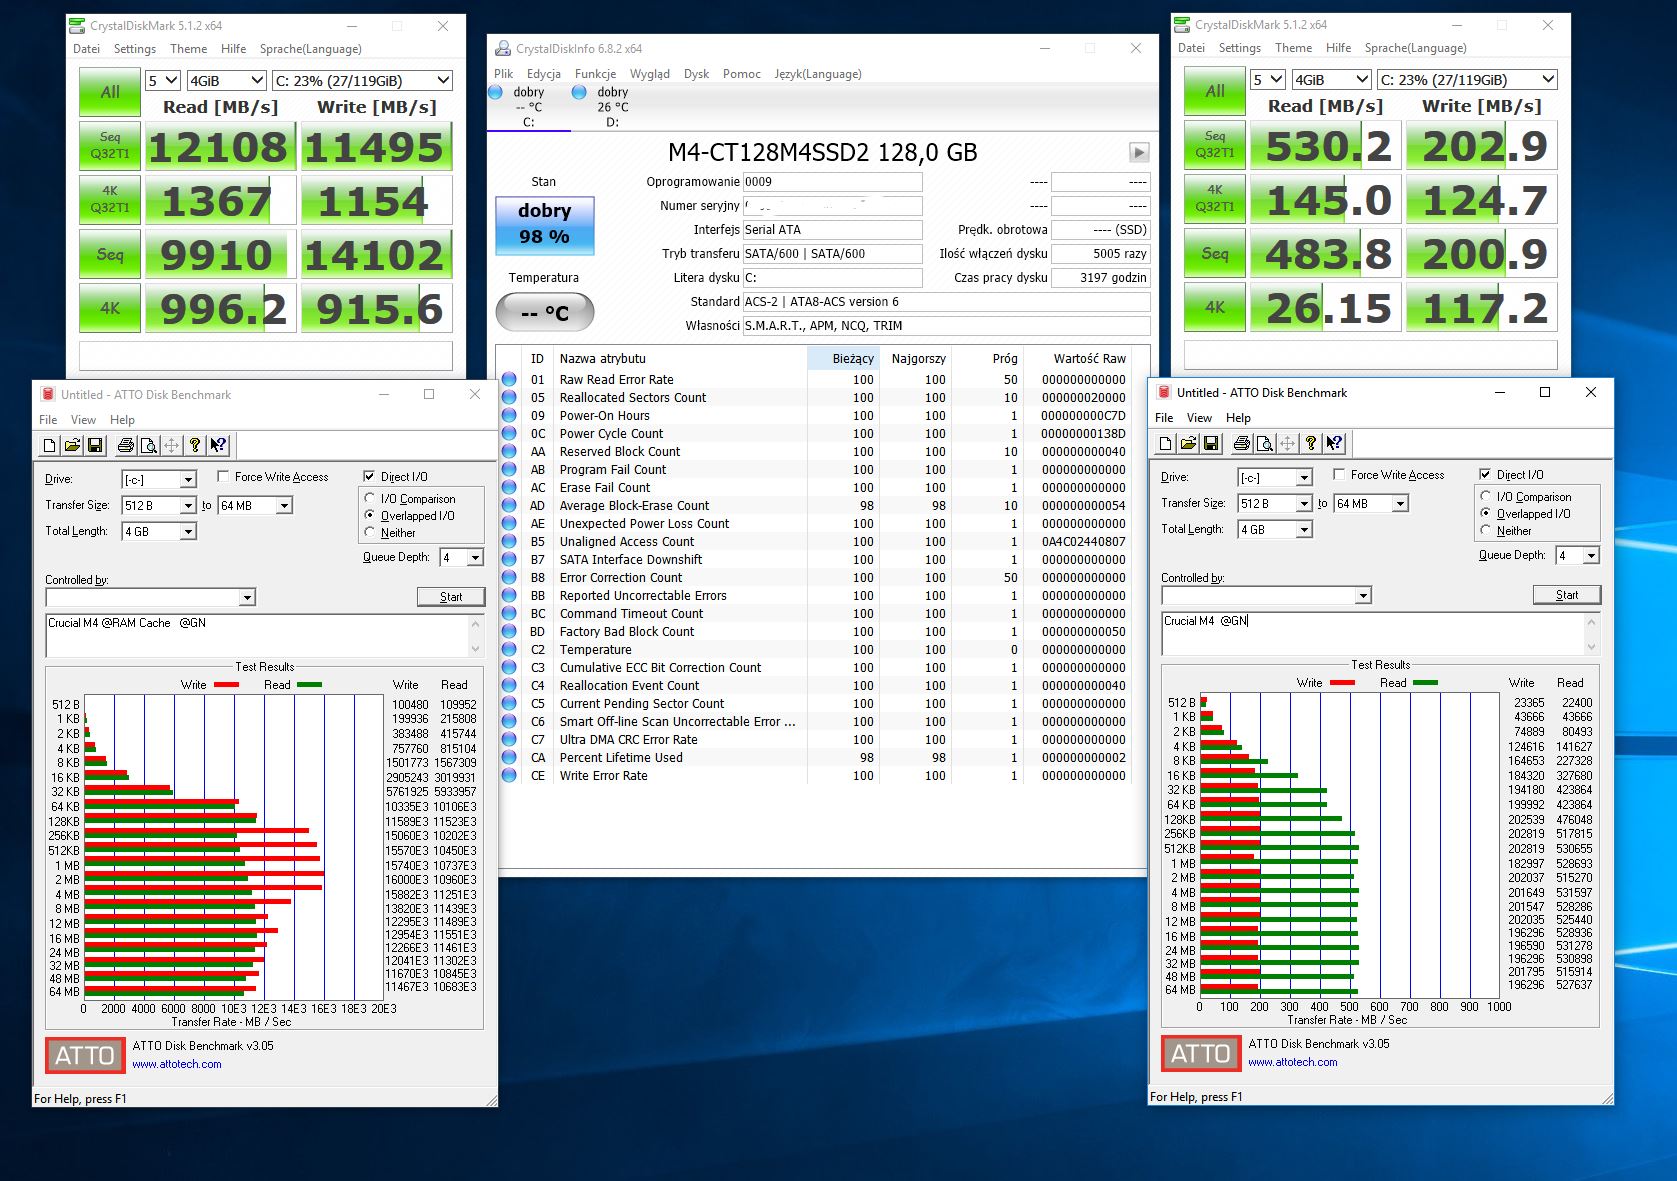Click the context help arrow icon in left ATTO toolbar
This screenshot has width=1677, height=1181.
[x=218, y=446]
